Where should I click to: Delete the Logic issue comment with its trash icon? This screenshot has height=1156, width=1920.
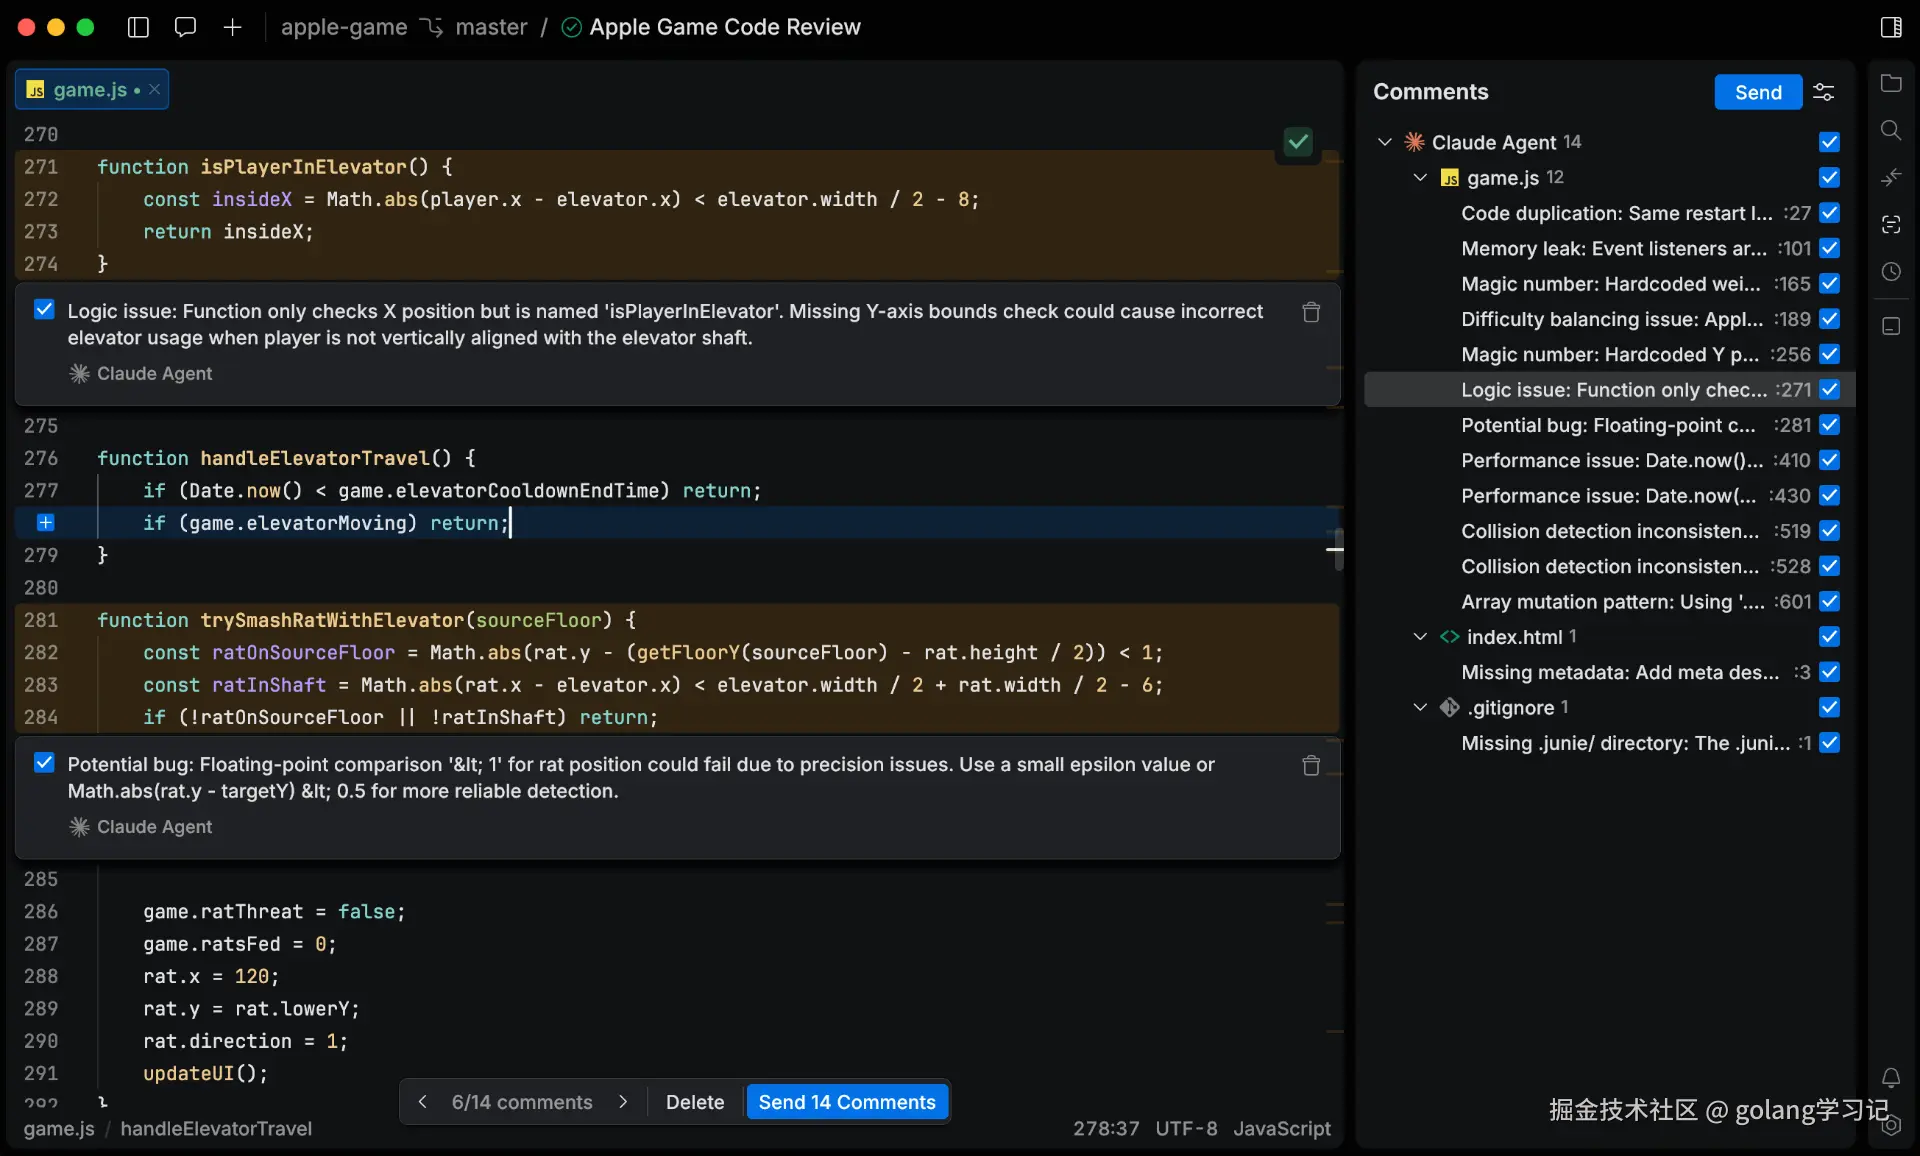1311,312
